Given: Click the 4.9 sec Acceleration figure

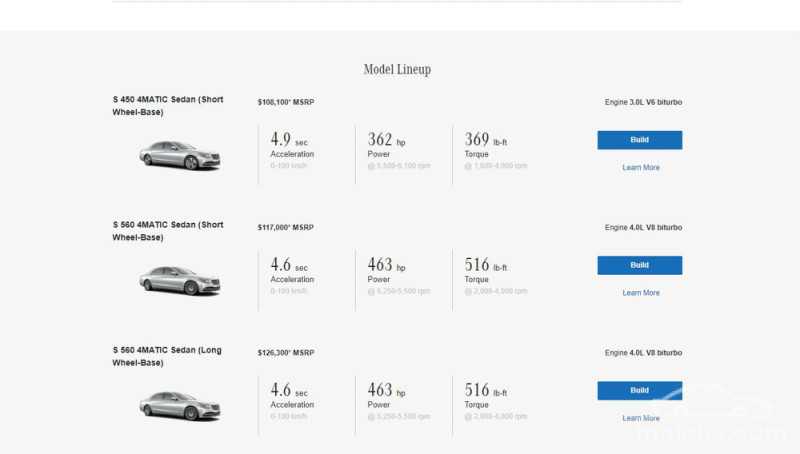Looking at the screenshot, I should (291, 141).
